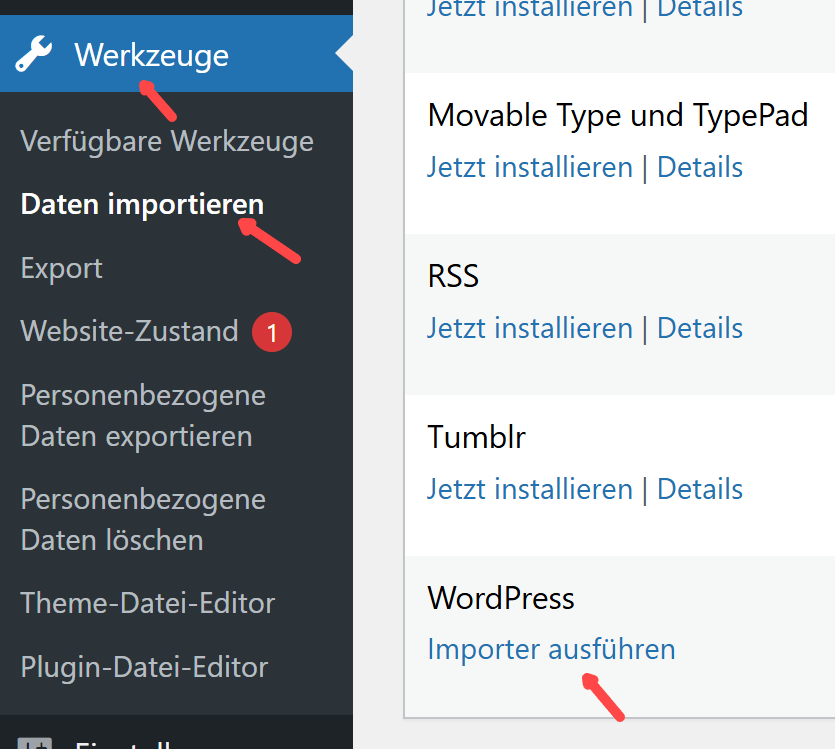Install the Movable Type und TypePad importer
Image resolution: width=835 pixels, height=749 pixels.
click(530, 167)
